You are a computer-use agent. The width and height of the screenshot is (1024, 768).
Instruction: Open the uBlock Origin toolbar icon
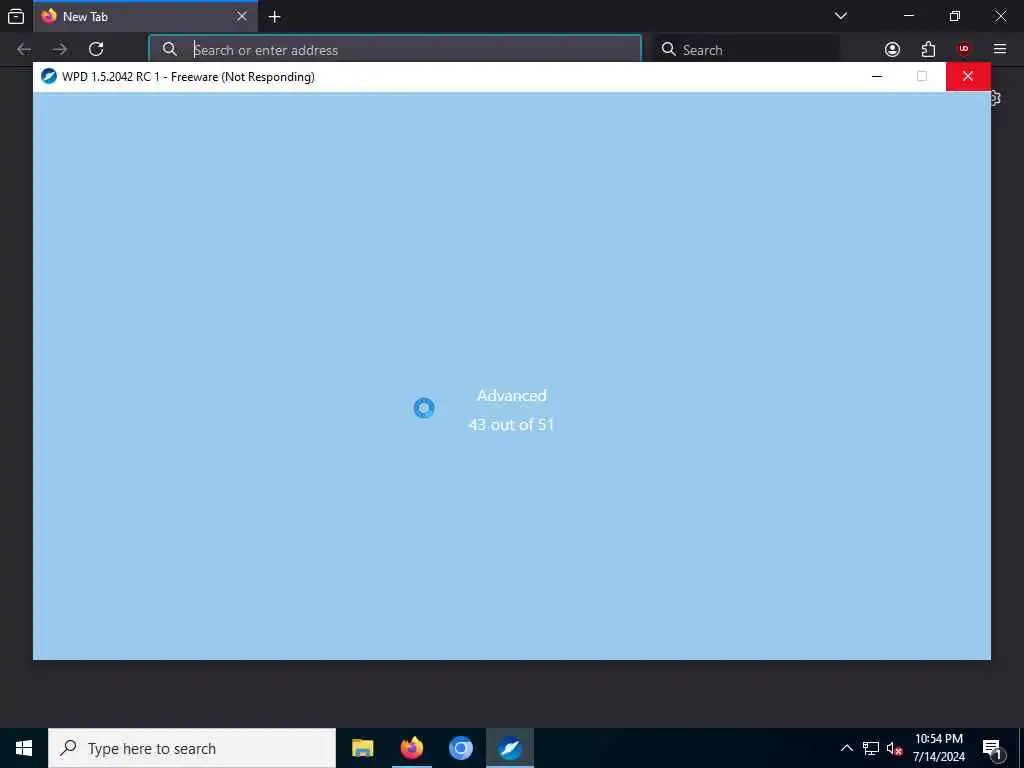[964, 49]
